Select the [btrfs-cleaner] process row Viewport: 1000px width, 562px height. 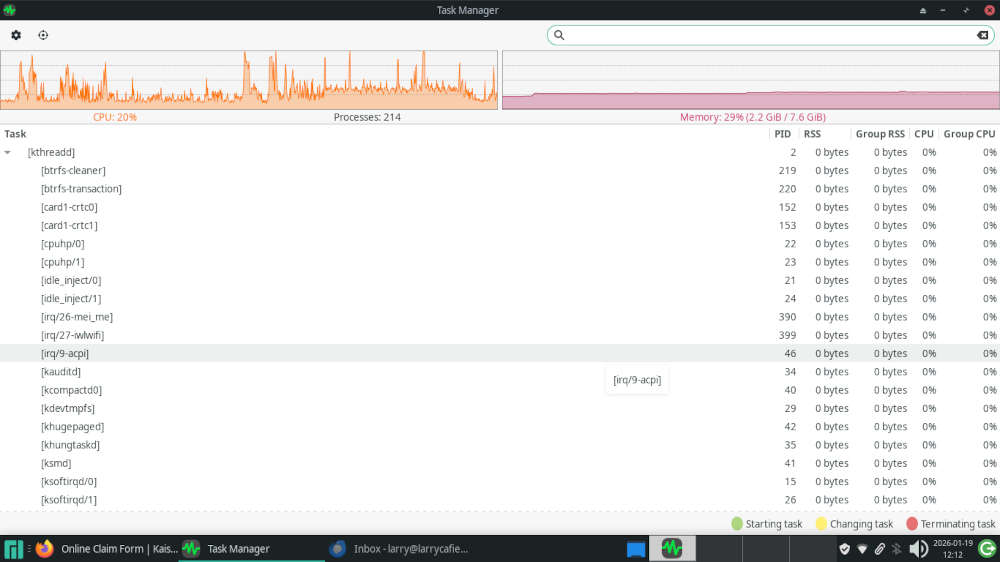click(x=73, y=171)
